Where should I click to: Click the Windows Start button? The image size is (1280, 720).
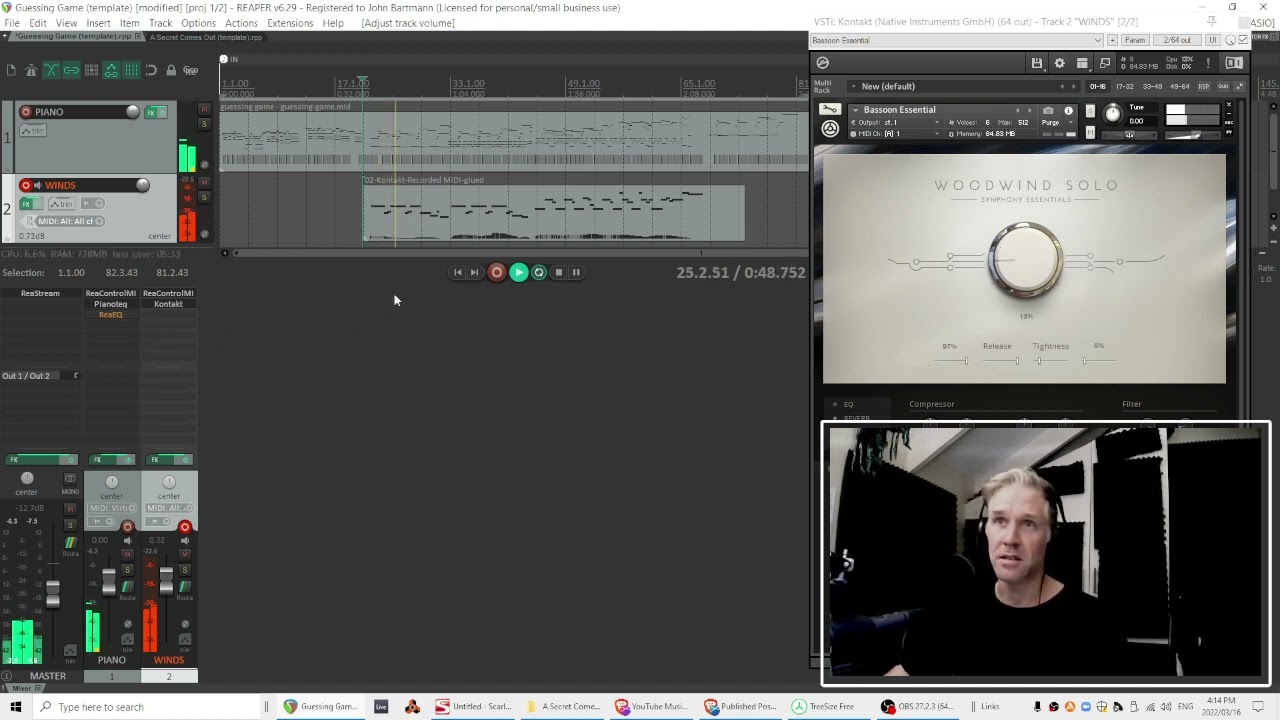(x=15, y=706)
